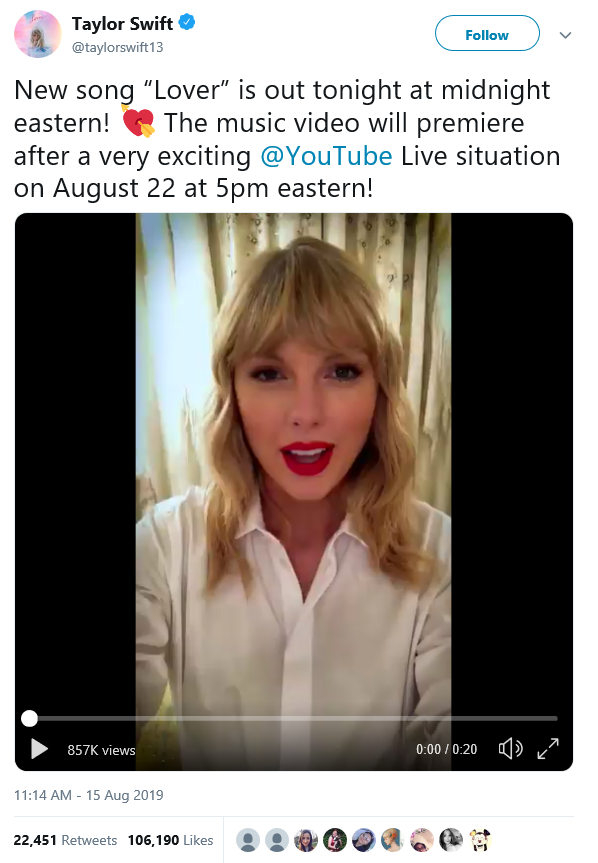View the list of 106,190 Likes
Image resolution: width=598 pixels, height=863 pixels.
tap(171, 840)
